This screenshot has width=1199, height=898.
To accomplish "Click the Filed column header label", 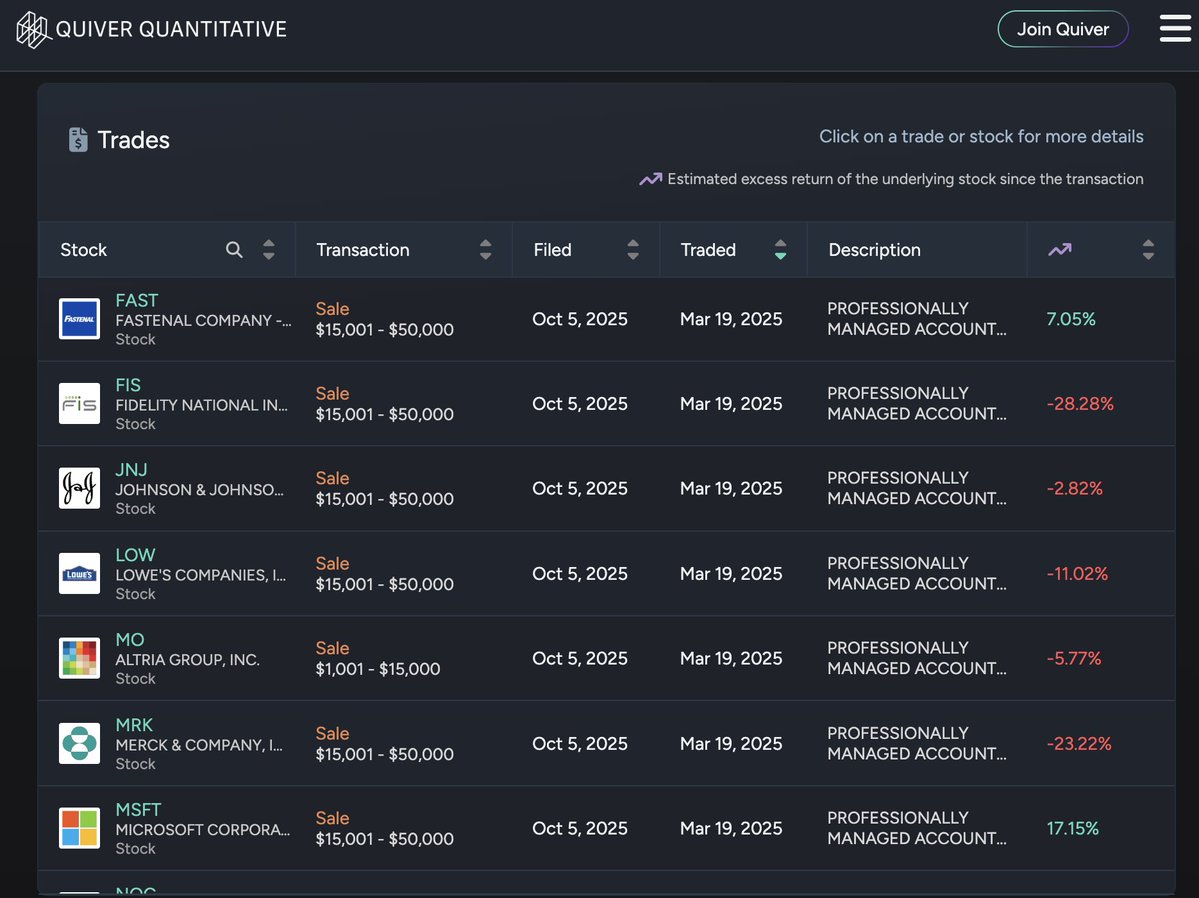I will [x=552, y=250].
